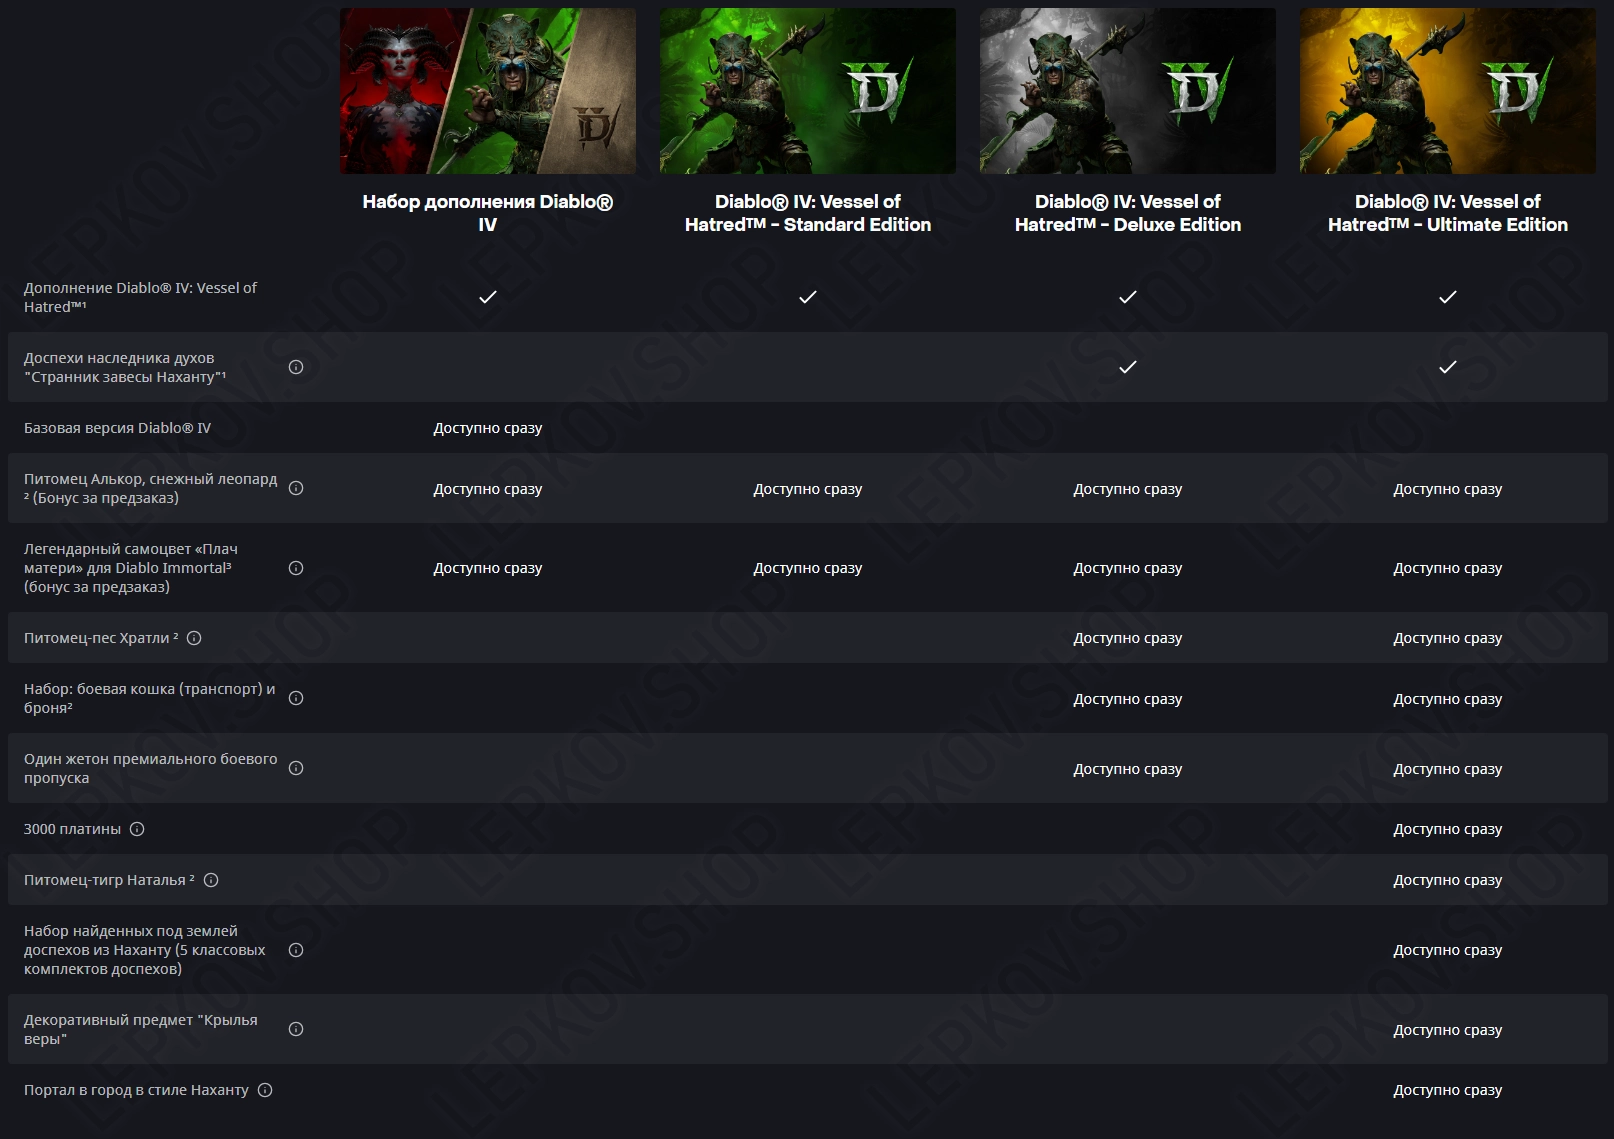Click the Питомец Алькор, снежный леопард label
The height and width of the screenshot is (1139, 1614).
coord(150,488)
